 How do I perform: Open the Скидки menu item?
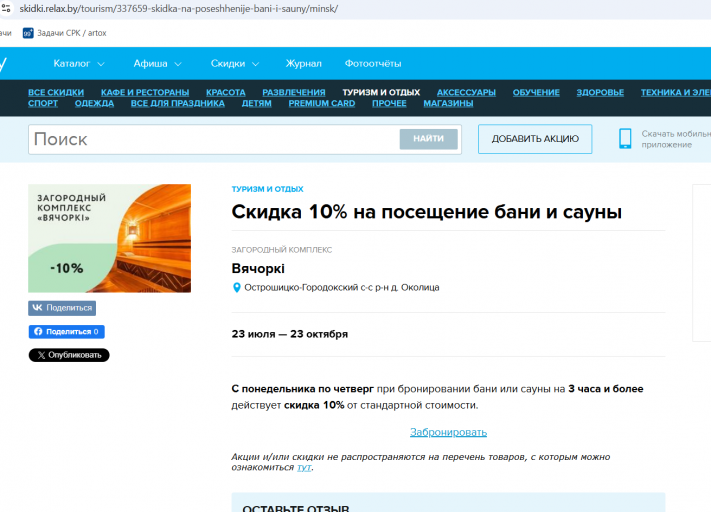tap(228, 63)
